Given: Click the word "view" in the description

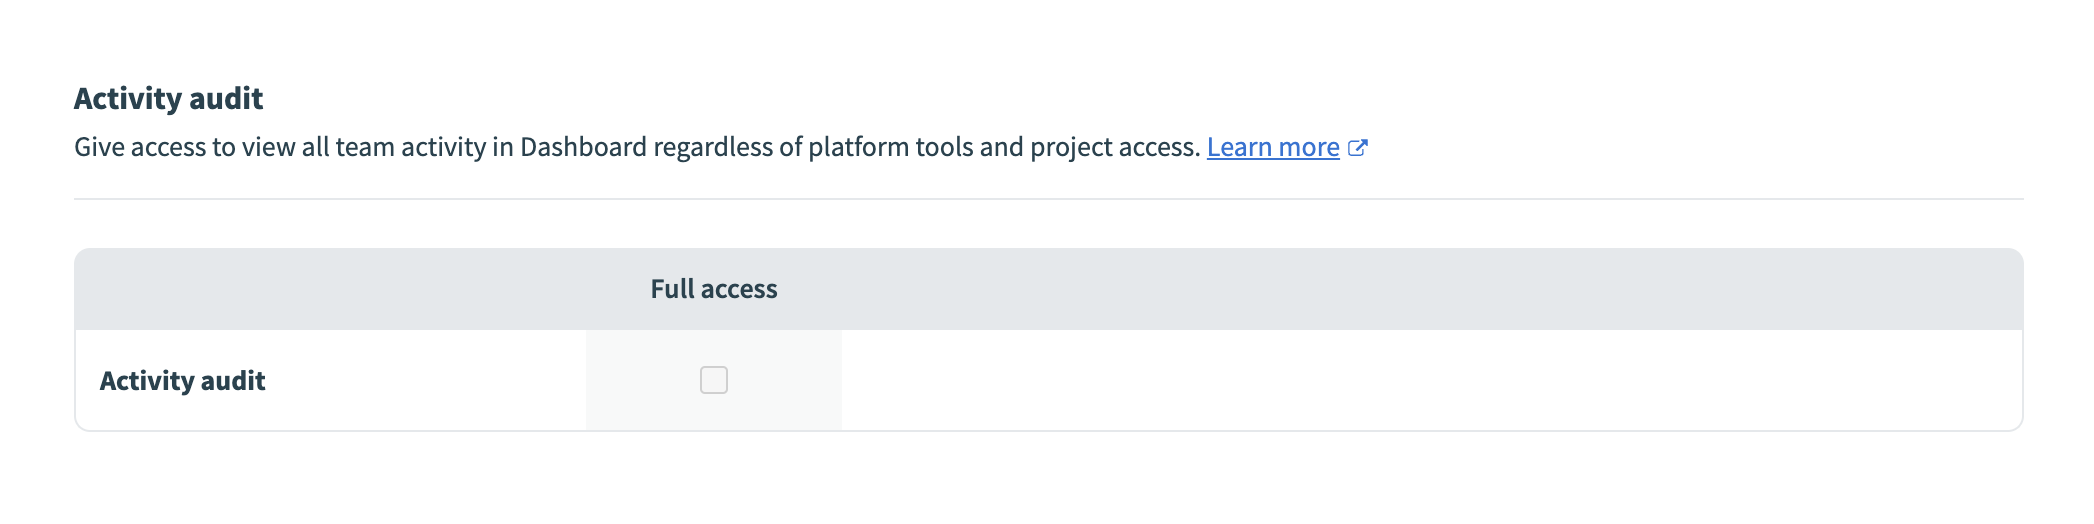Looking at the screenshot, I should click(268, 147).
